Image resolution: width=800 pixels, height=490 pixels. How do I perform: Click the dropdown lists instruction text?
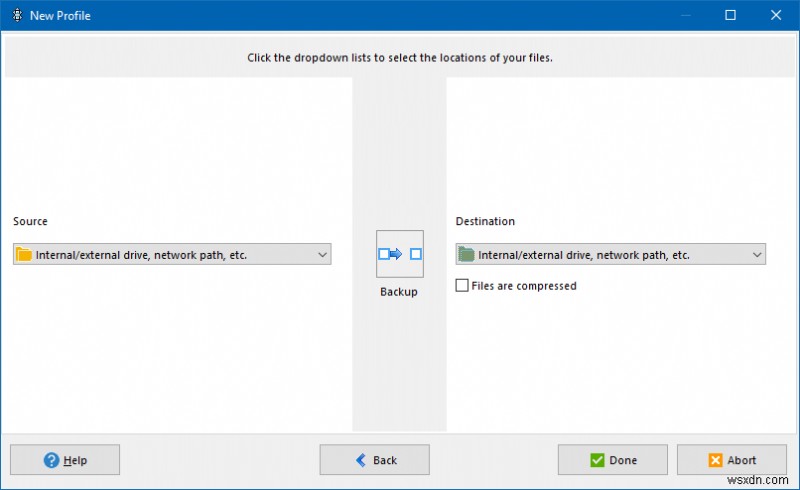[400, 58]
